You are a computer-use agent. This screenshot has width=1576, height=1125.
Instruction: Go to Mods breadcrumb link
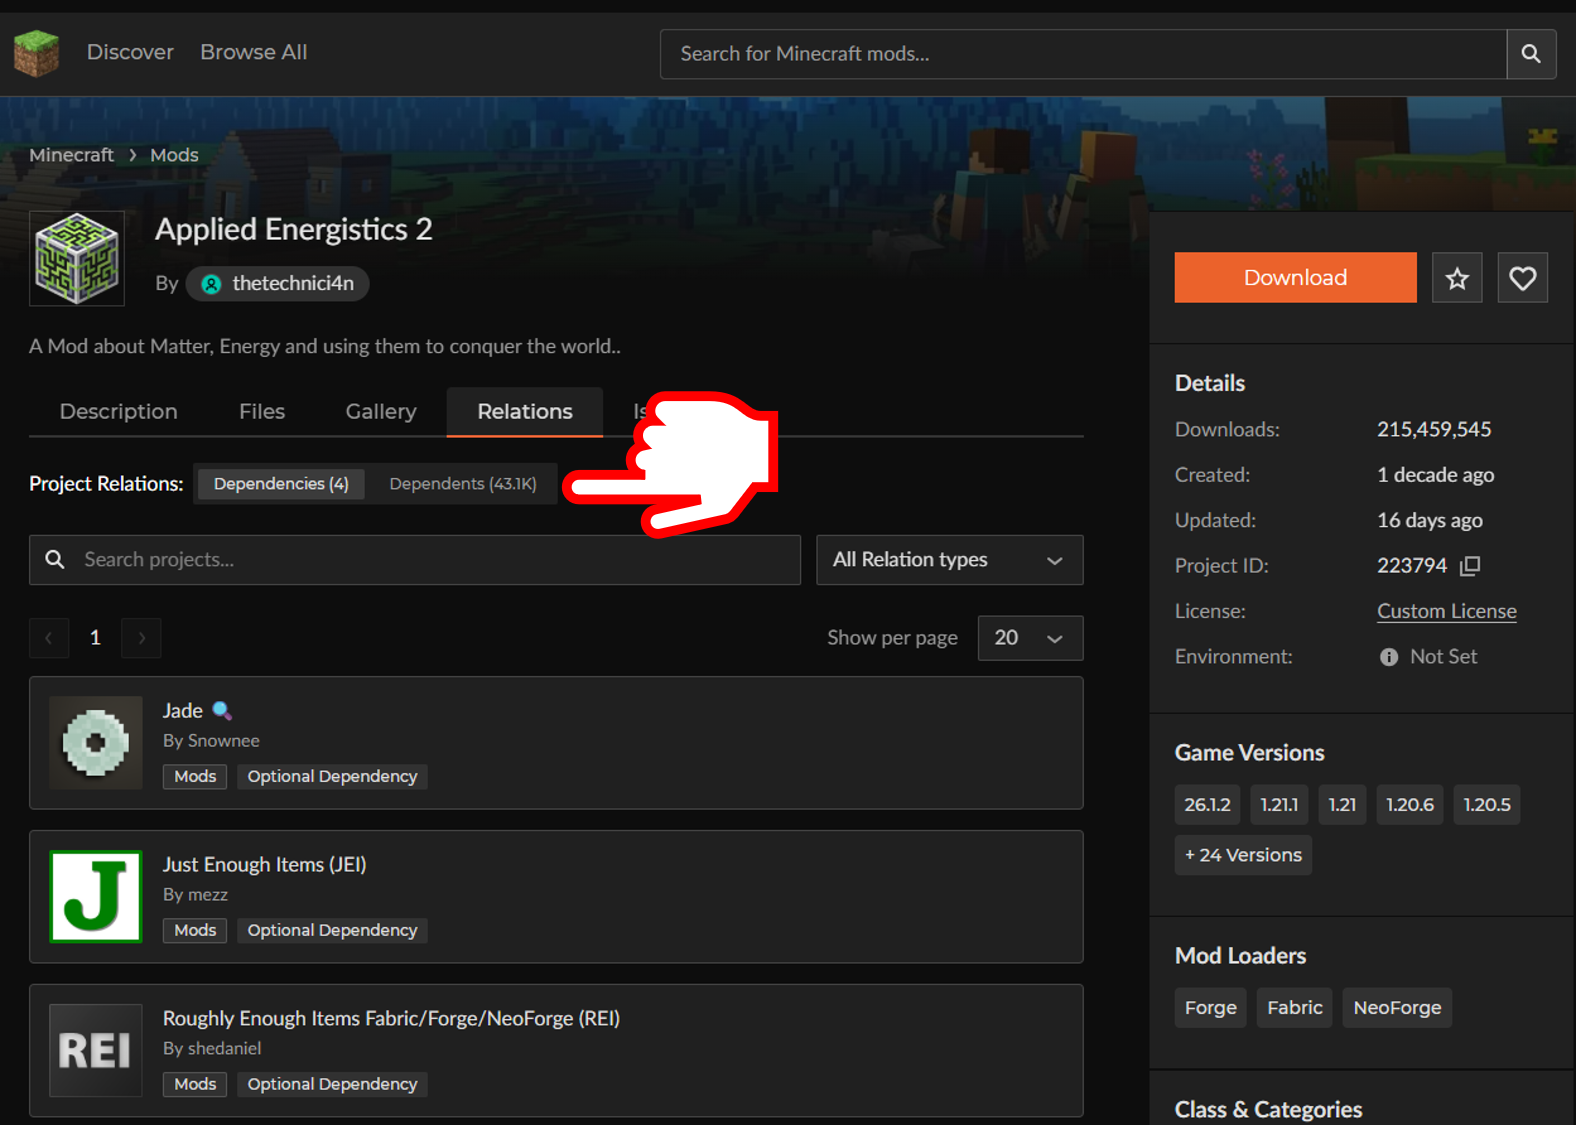174,155
